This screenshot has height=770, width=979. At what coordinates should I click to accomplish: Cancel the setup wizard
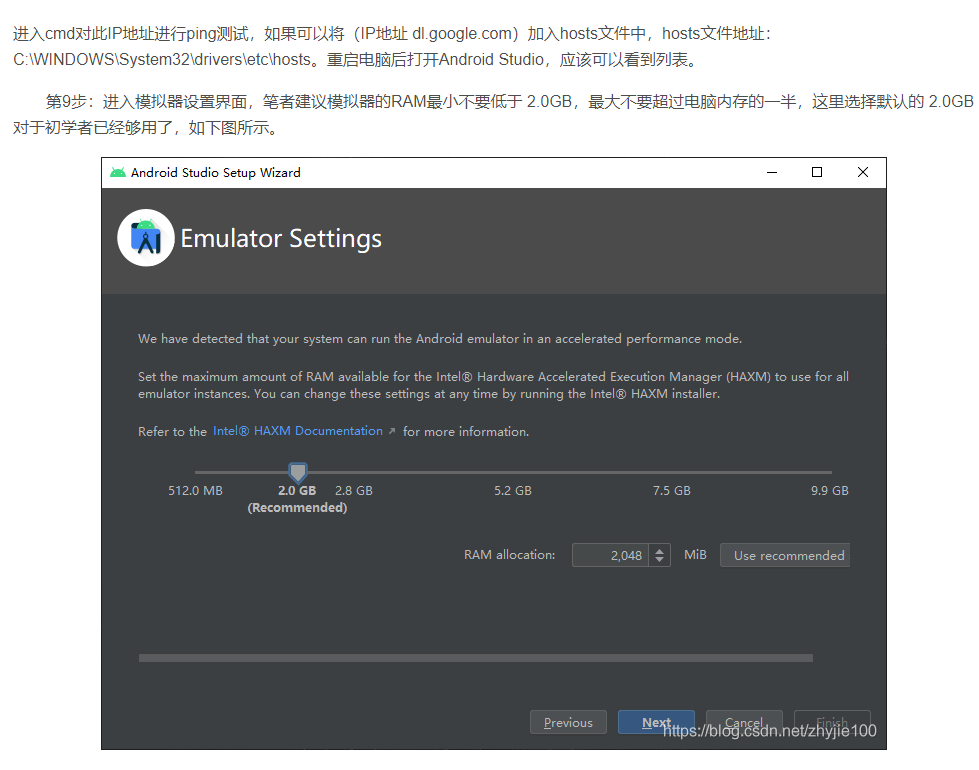click(744, 723)
